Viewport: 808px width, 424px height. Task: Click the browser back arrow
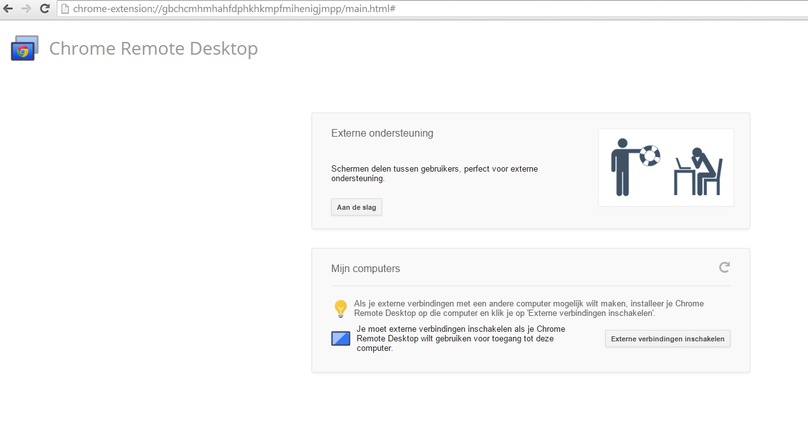(x=8, y=9)
